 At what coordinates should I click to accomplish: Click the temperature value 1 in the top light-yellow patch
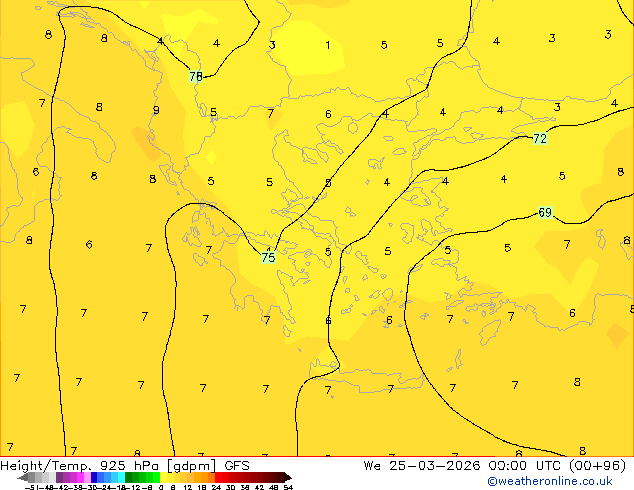pos(328,45)
